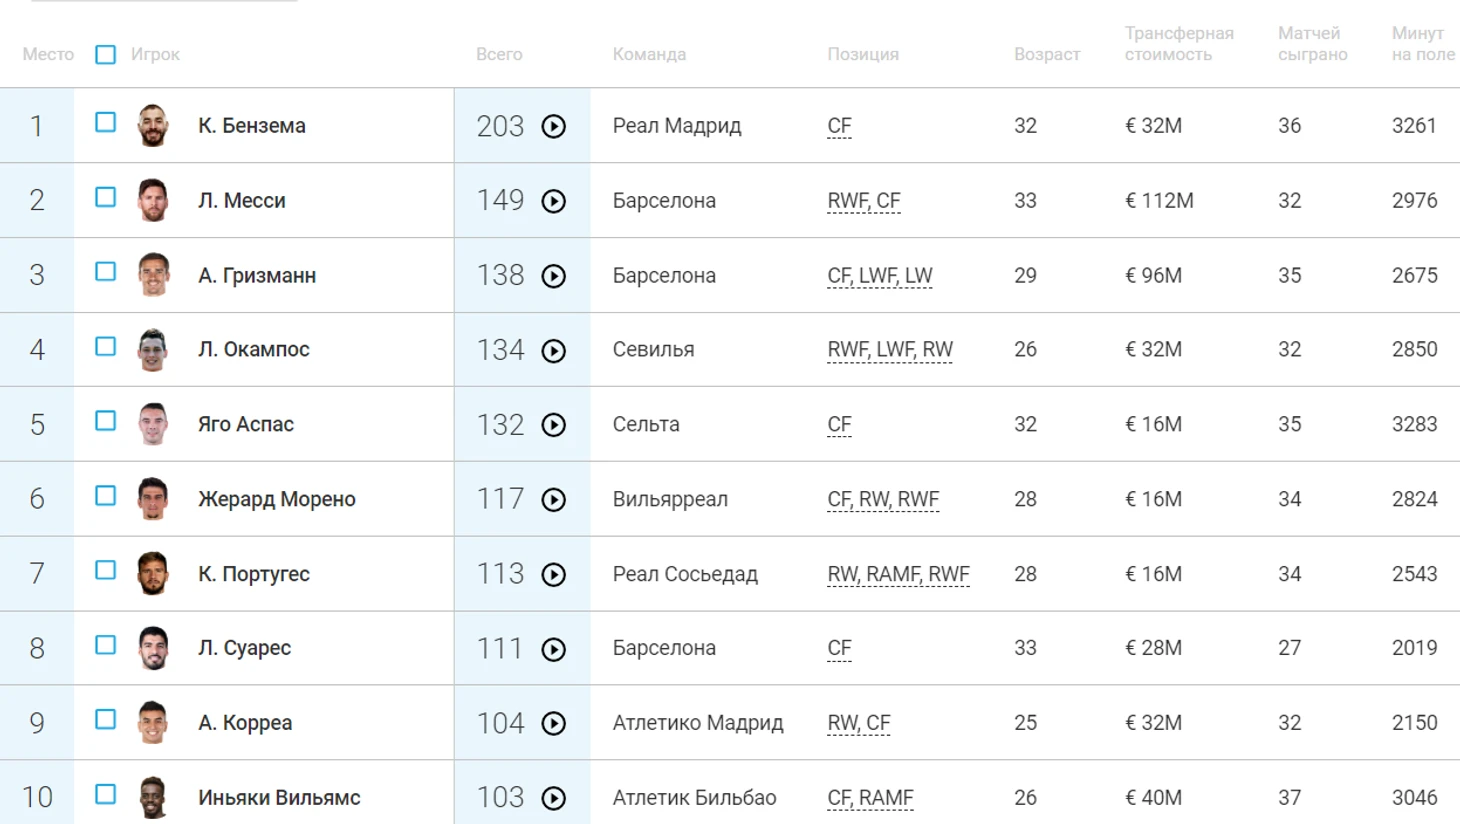Viewport: 1460px width, 824px height.
Task: Open Л. Окампос's player photo
Action: (x=153, y=349)
